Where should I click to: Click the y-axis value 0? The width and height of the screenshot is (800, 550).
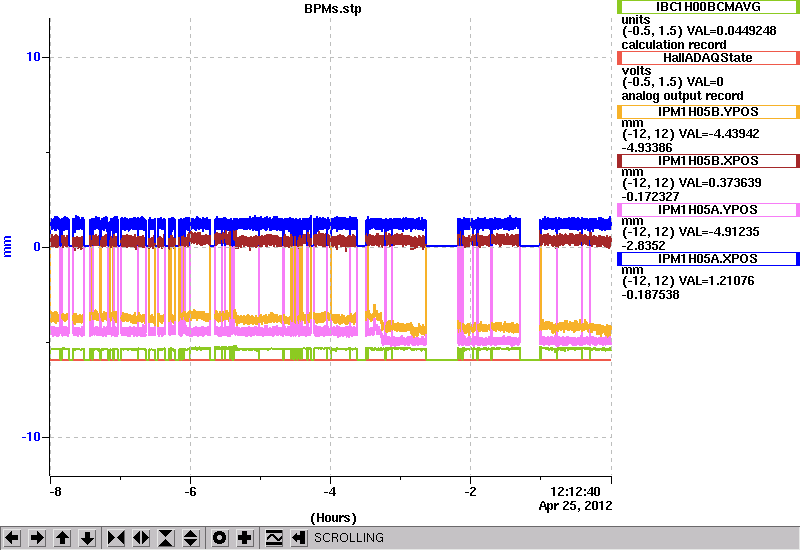37,247
